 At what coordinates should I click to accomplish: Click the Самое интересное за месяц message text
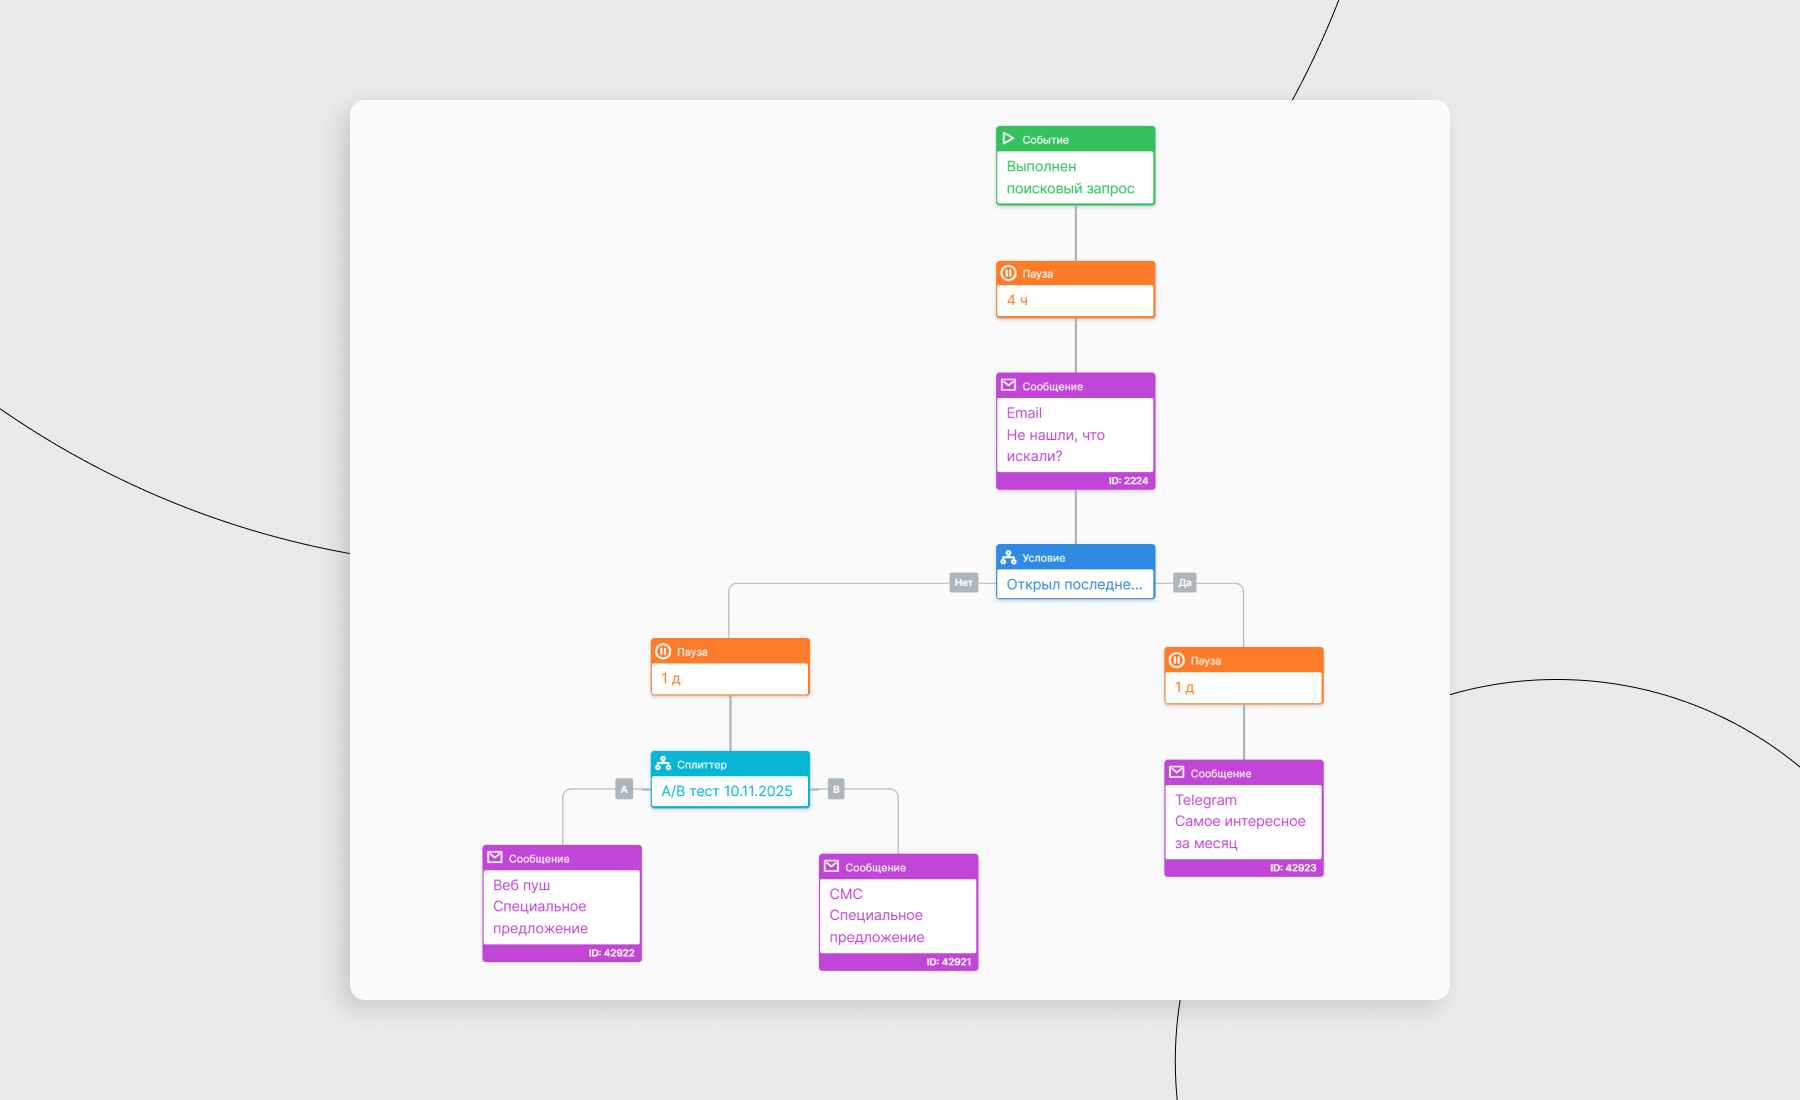point(1240,832)
